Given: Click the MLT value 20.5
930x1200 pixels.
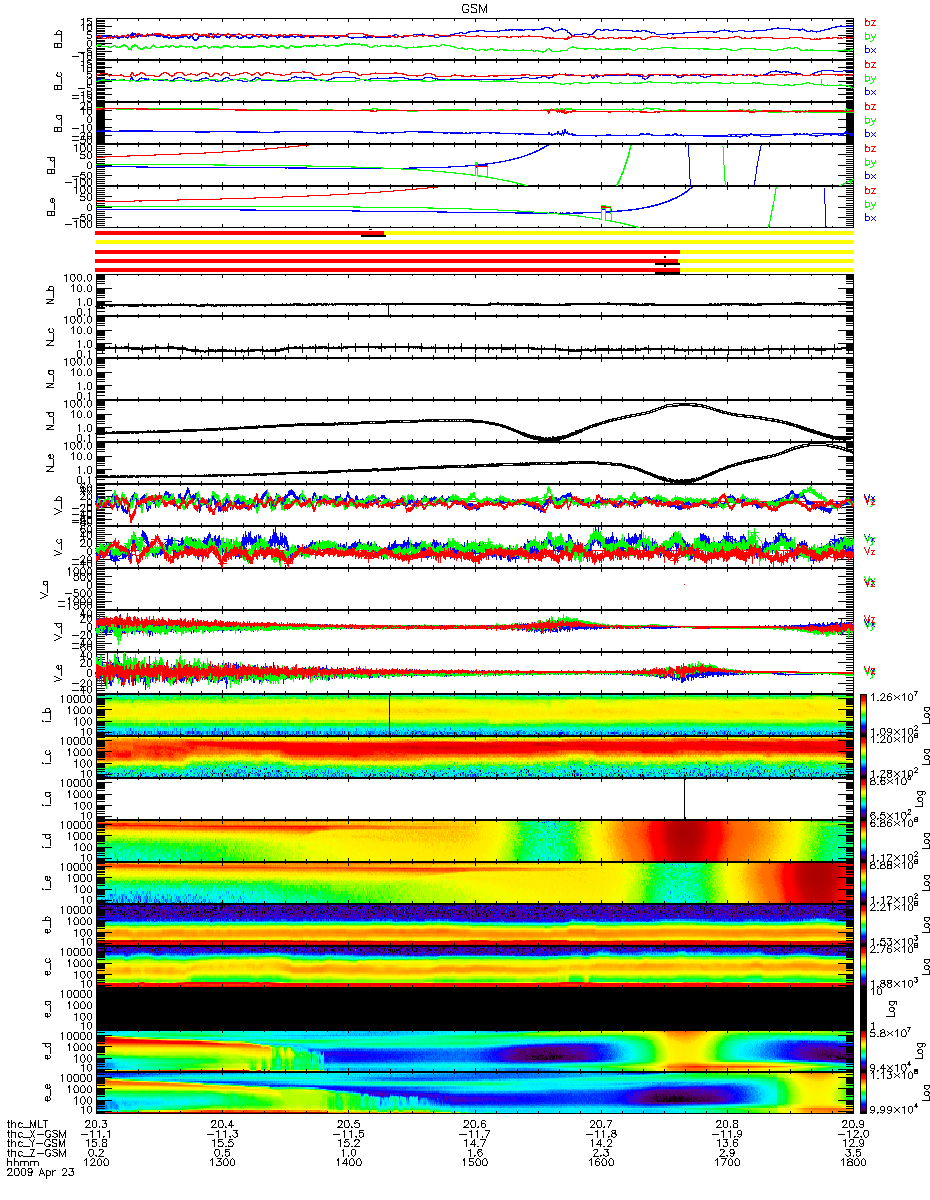Looking at the screenshot, I should (347, 1126).
